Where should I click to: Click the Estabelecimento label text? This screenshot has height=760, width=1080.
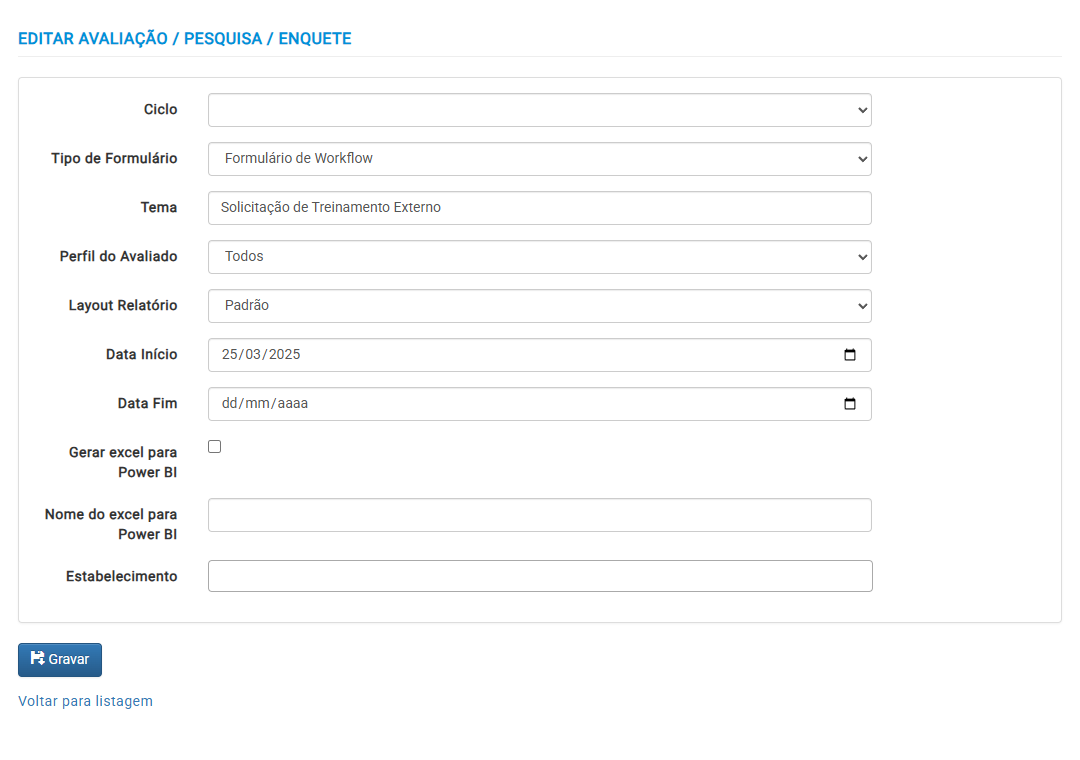[x=122, y=576]
